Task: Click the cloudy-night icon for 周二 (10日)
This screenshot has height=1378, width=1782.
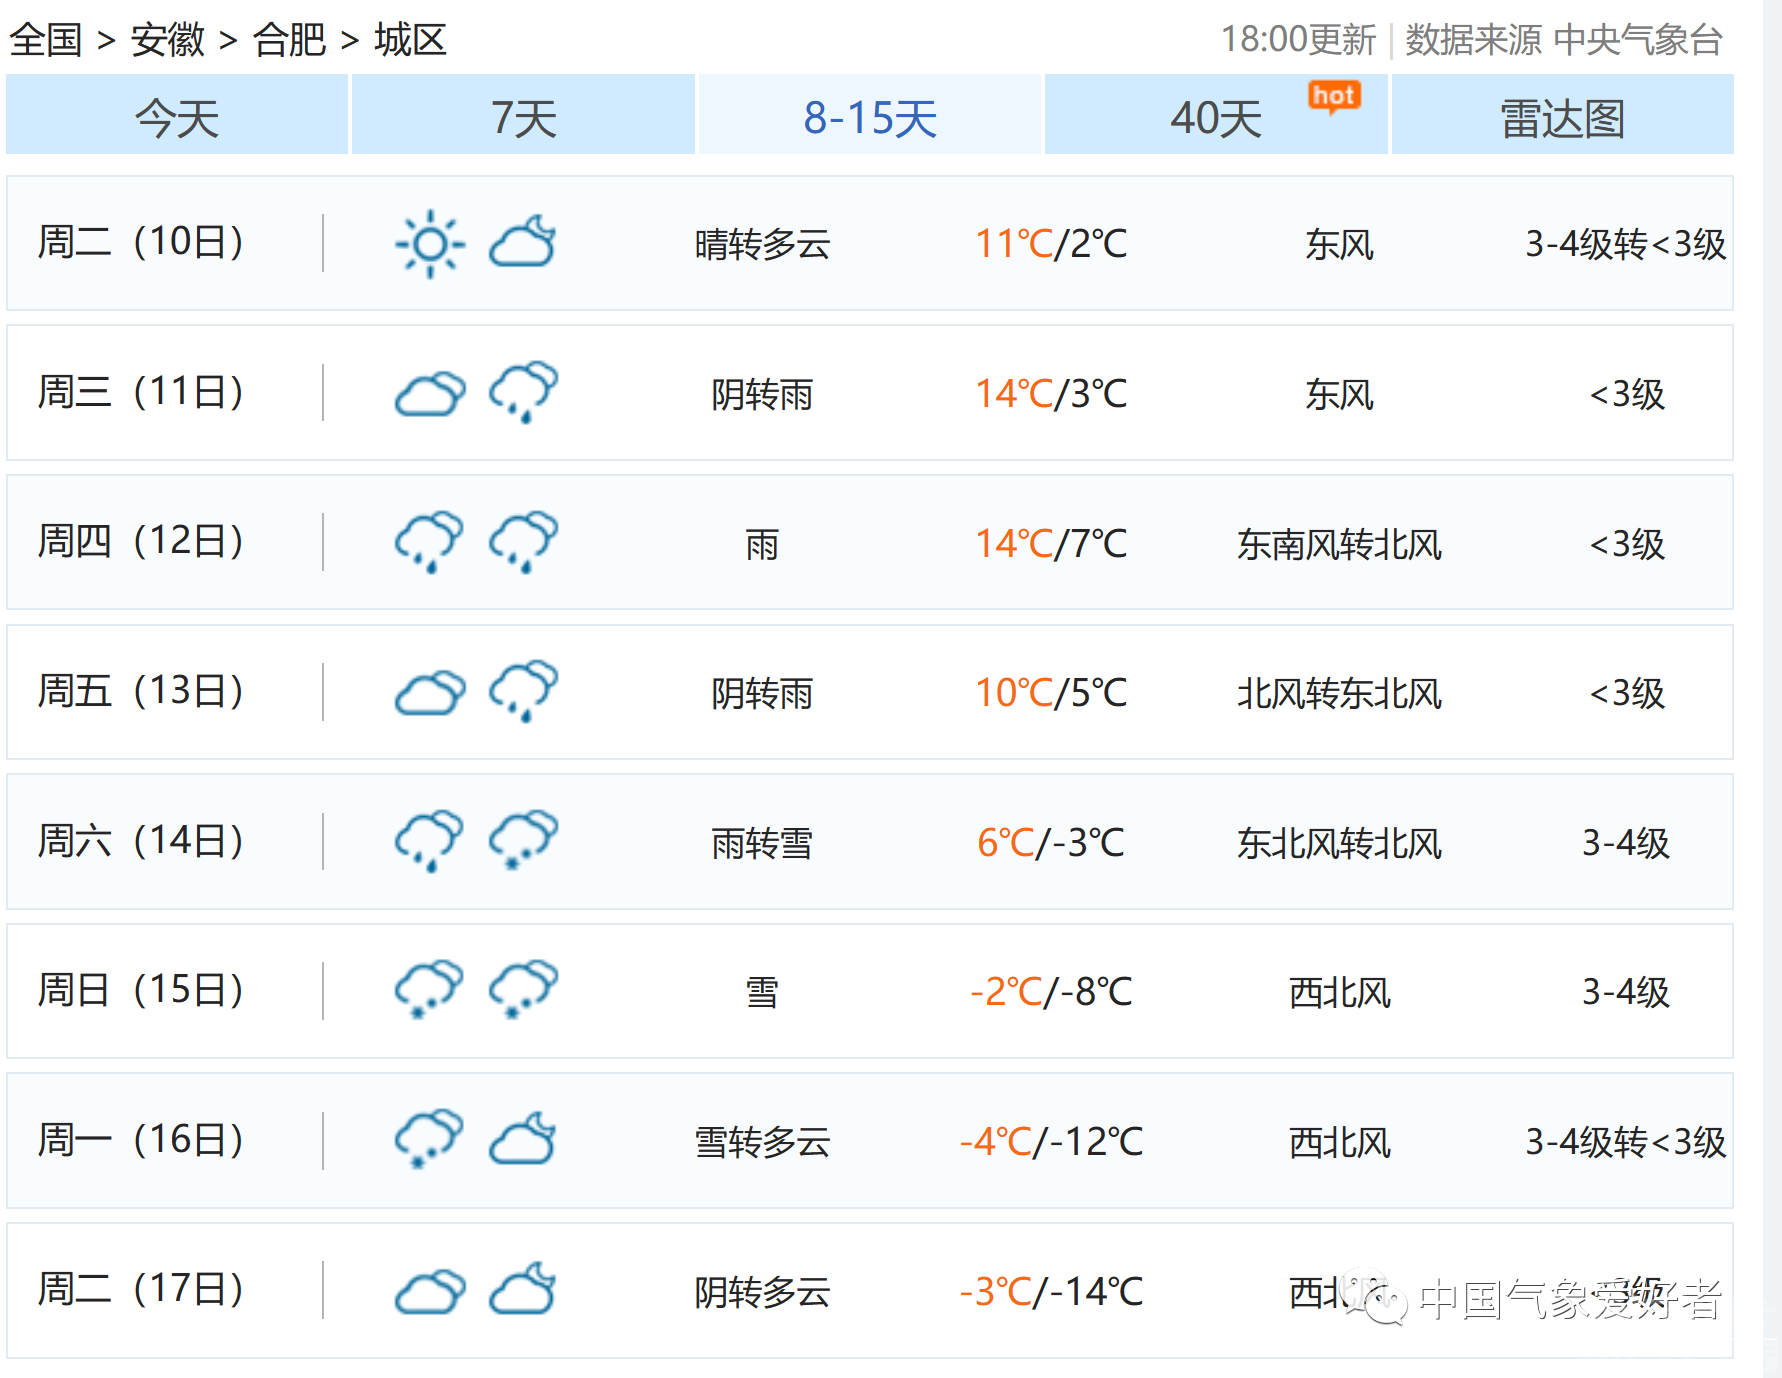Action: click(523, 243)
